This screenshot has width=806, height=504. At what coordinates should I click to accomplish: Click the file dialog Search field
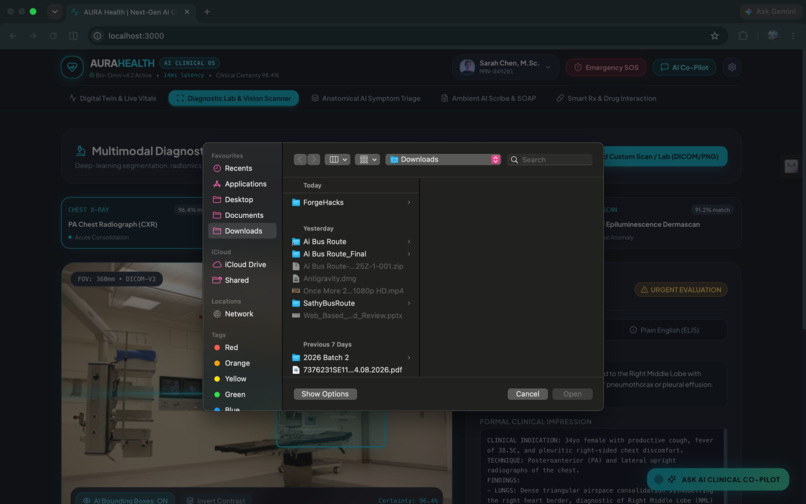[549, 160]
